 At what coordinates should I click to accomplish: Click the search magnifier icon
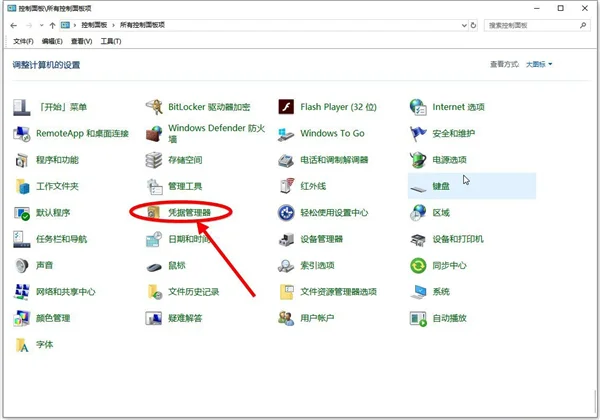583,25
